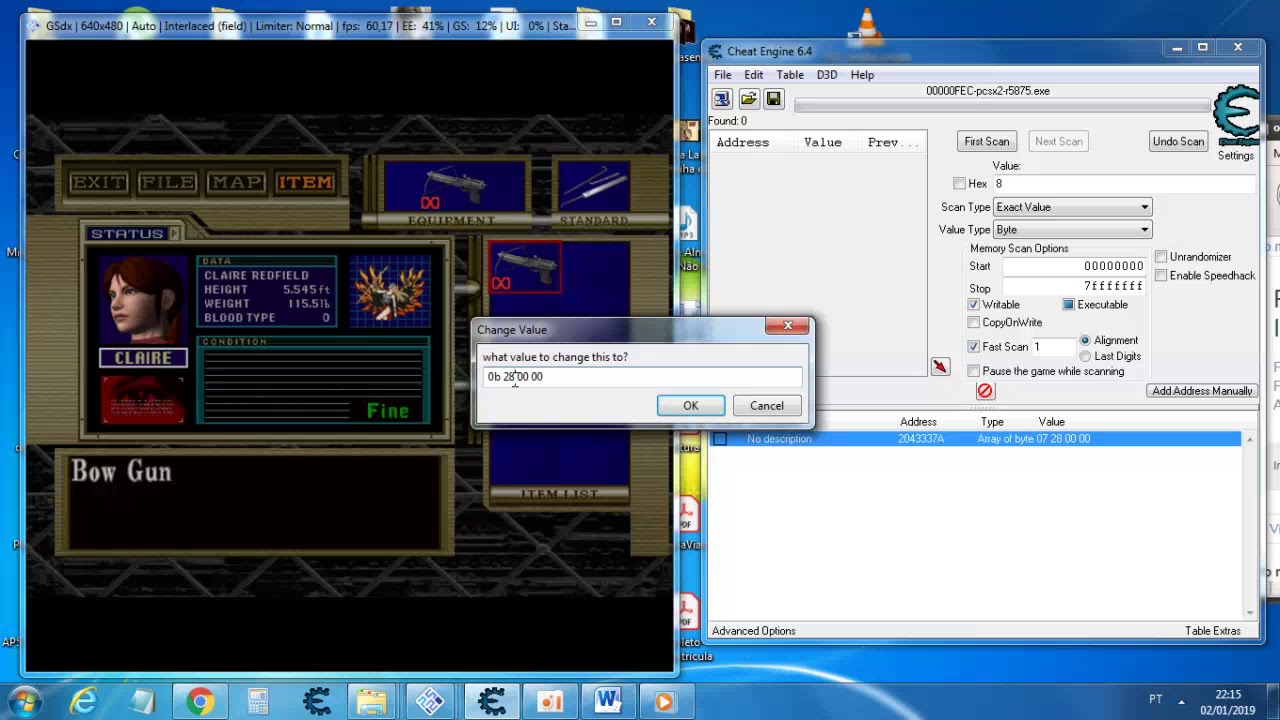The height and width of the screenshot is (720, 1280).
Task: Click the first Cheat Engine taskbar icon
Action: [316, 702]
